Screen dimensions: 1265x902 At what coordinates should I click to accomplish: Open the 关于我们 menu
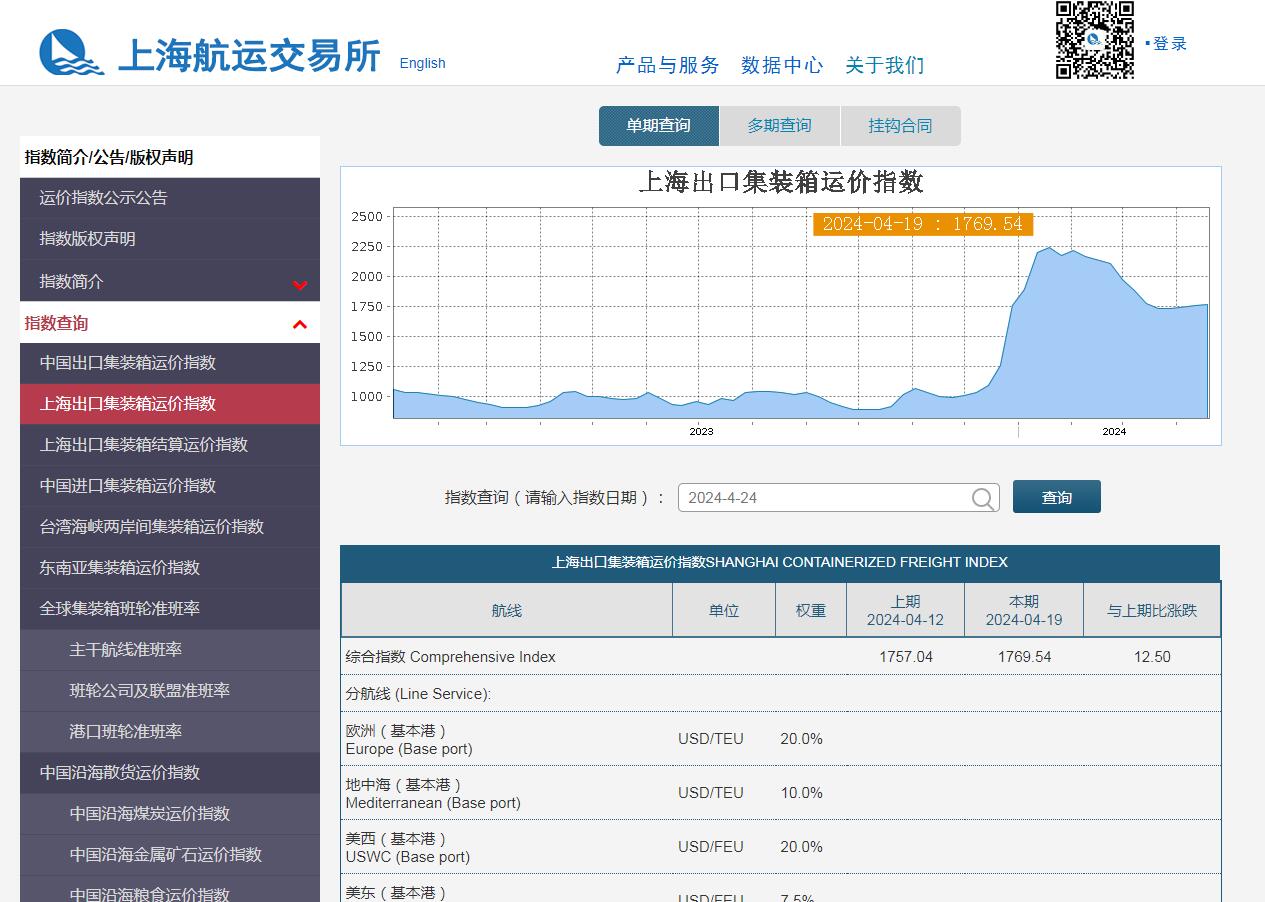point(885,65)
